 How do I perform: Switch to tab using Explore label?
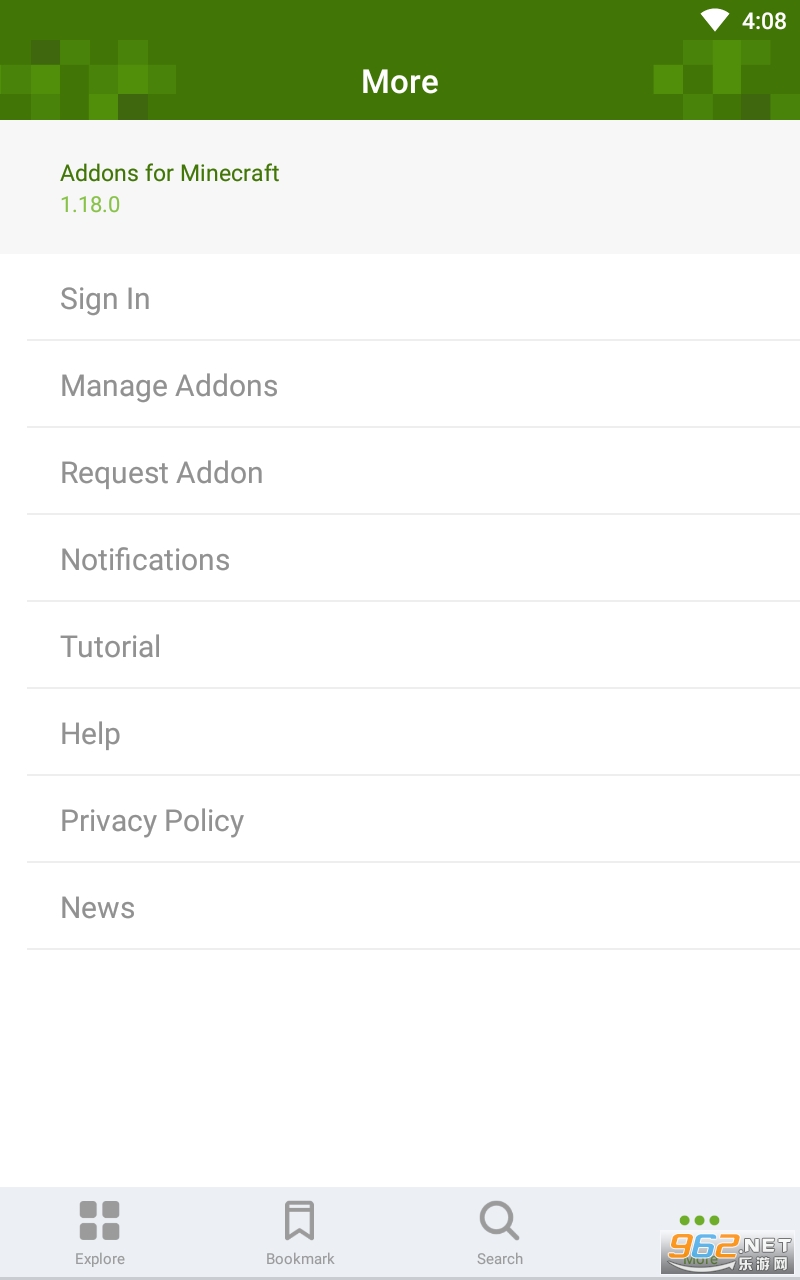point(100,1259)
